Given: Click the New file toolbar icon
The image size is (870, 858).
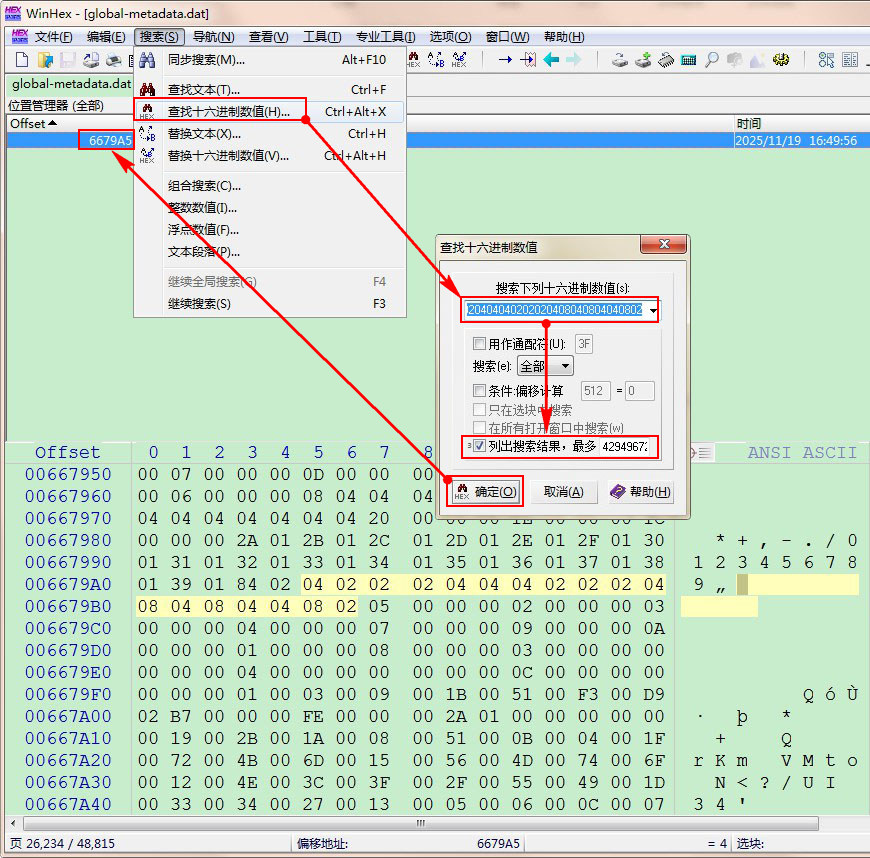Looking at the screenshot, I should click(x=20, y=60).
